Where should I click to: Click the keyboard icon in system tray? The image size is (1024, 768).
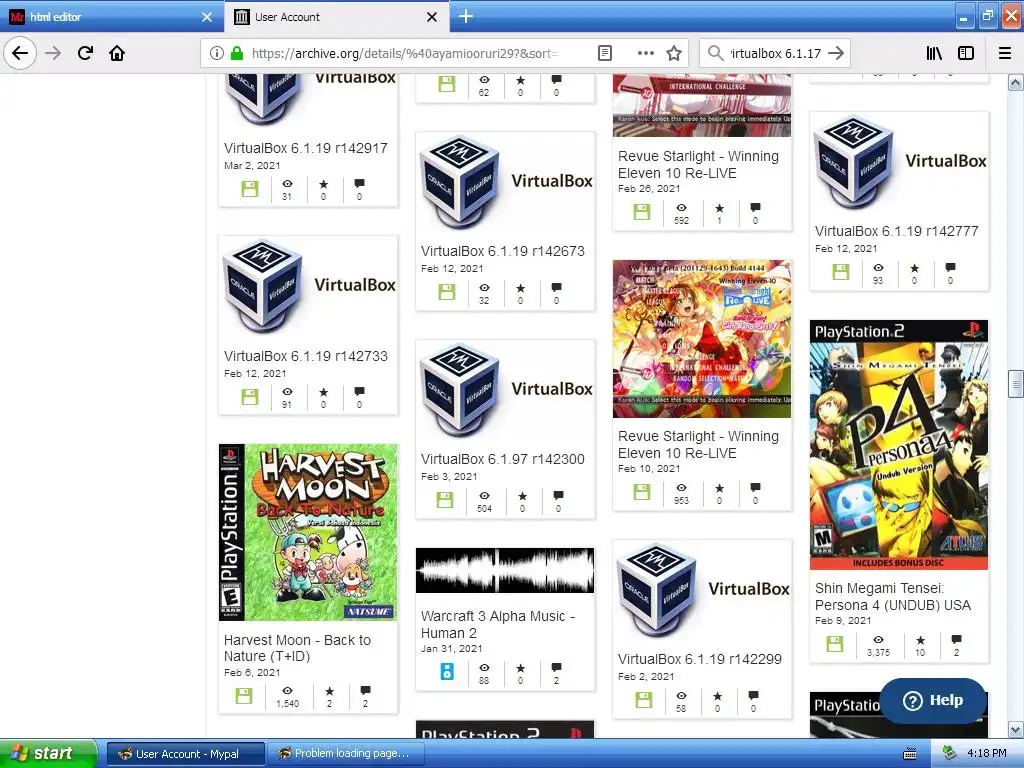[910, 754]
